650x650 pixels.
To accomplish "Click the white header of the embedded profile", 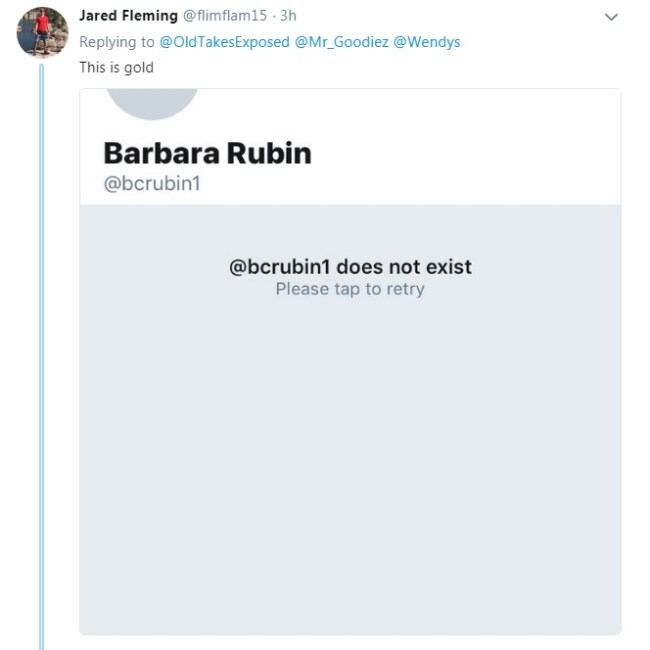I will pos(450,150).
